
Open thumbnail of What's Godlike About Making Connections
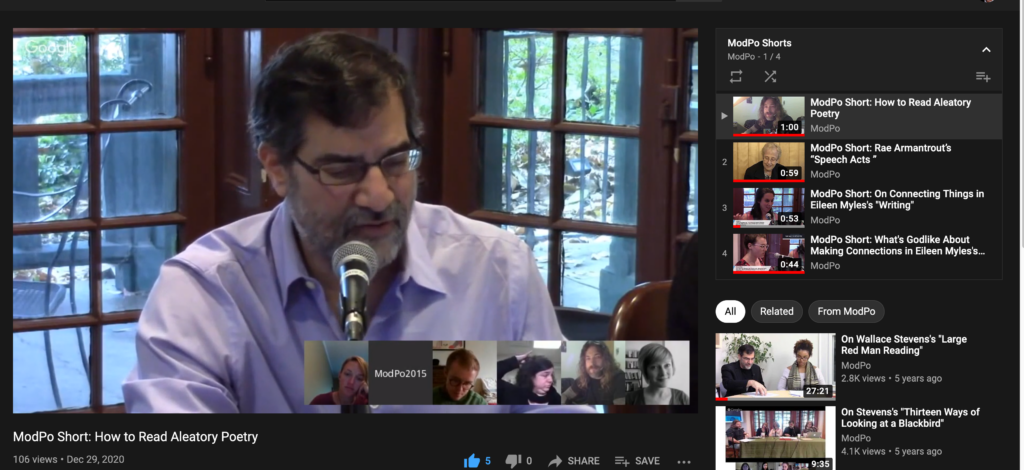pos(769,253)
